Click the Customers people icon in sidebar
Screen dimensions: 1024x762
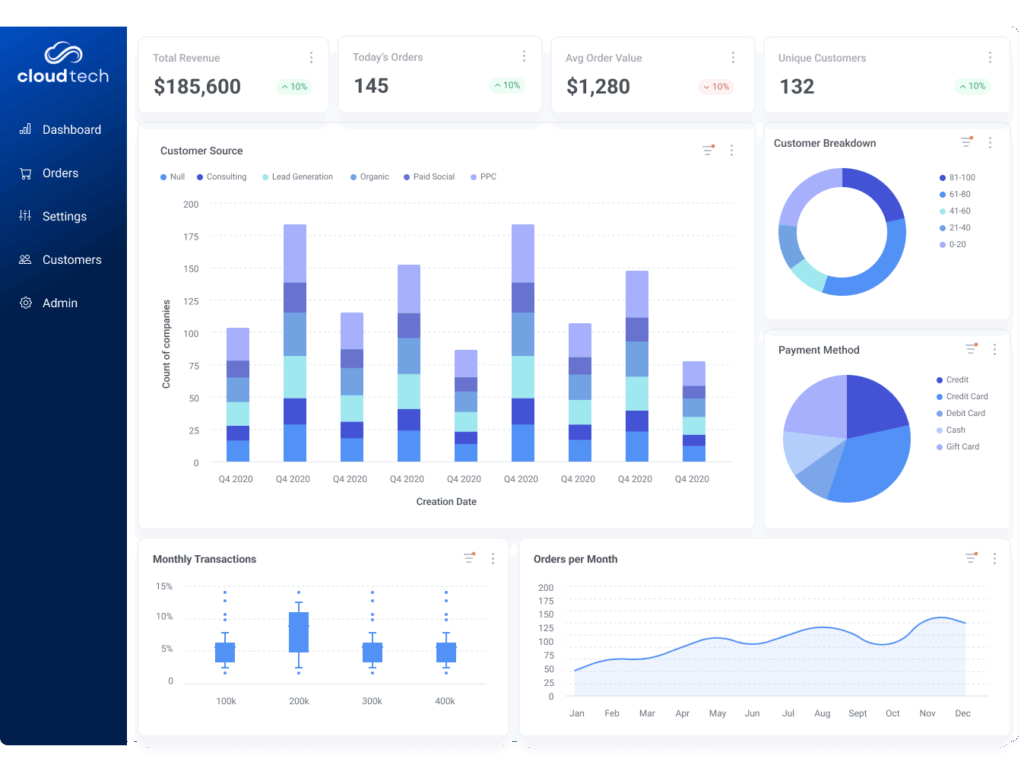pyautogui.click(x=25, y=260)
